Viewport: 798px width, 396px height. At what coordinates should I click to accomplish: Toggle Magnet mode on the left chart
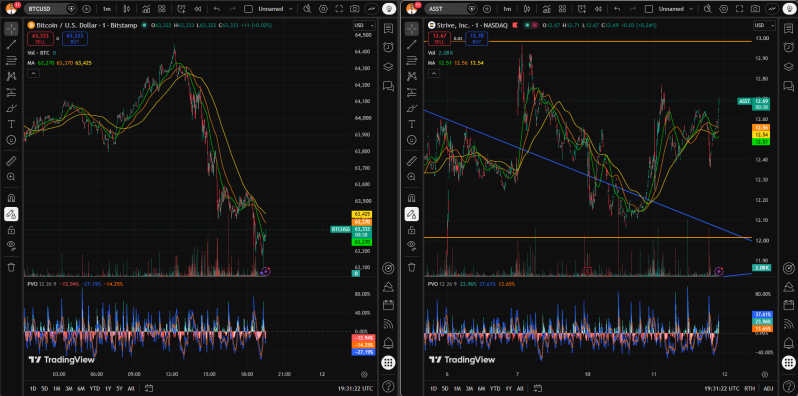pyautogui.click(x=11, y=198)
